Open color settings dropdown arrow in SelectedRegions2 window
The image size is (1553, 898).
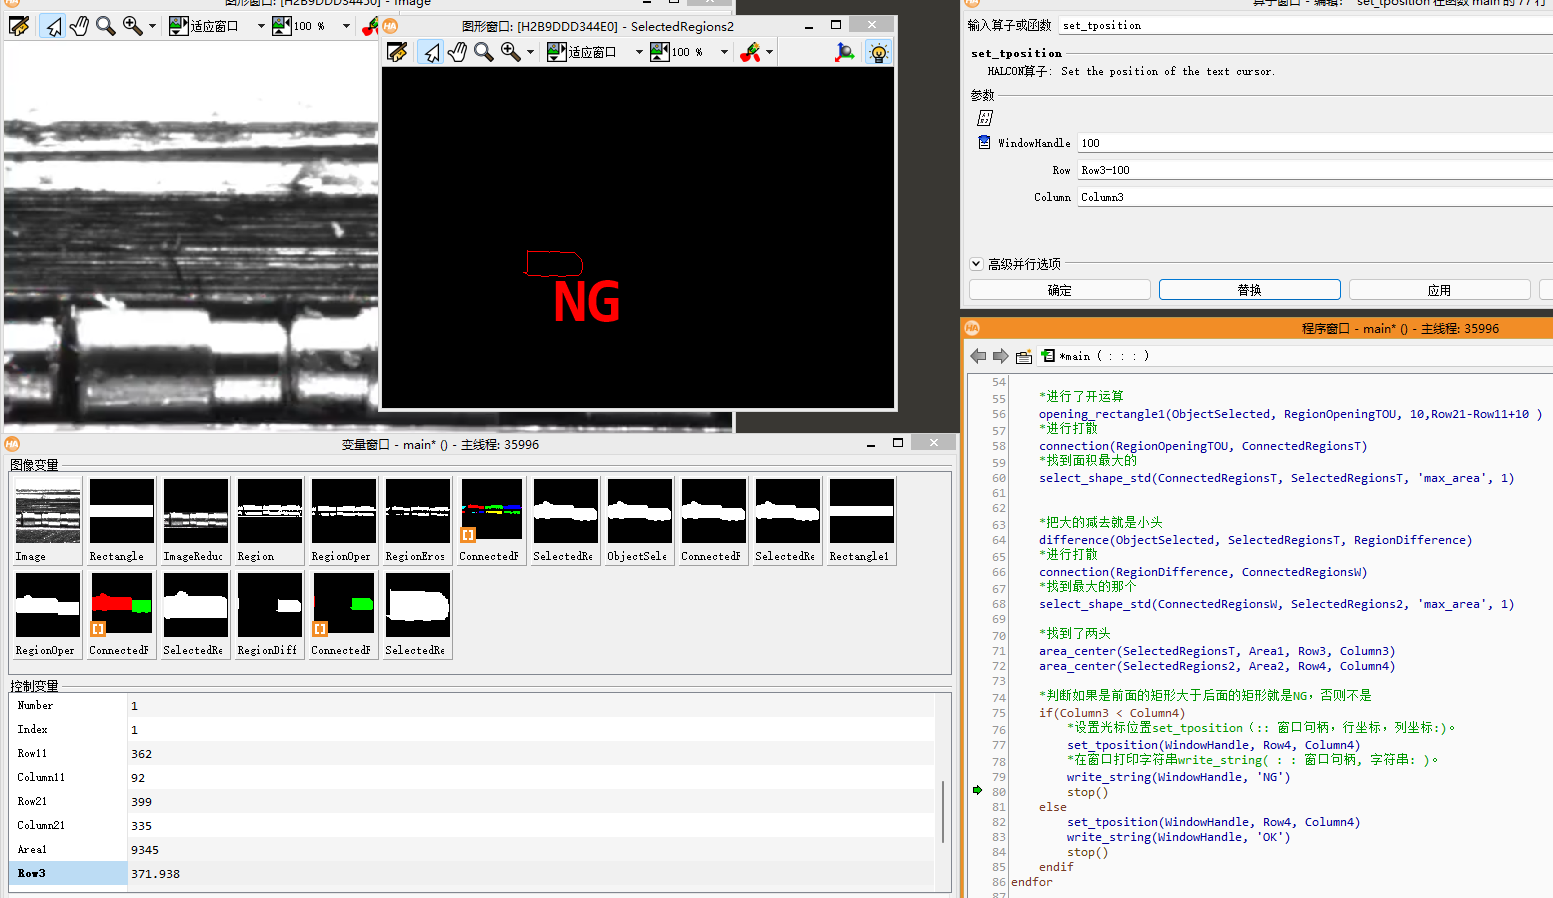(769, 52)
